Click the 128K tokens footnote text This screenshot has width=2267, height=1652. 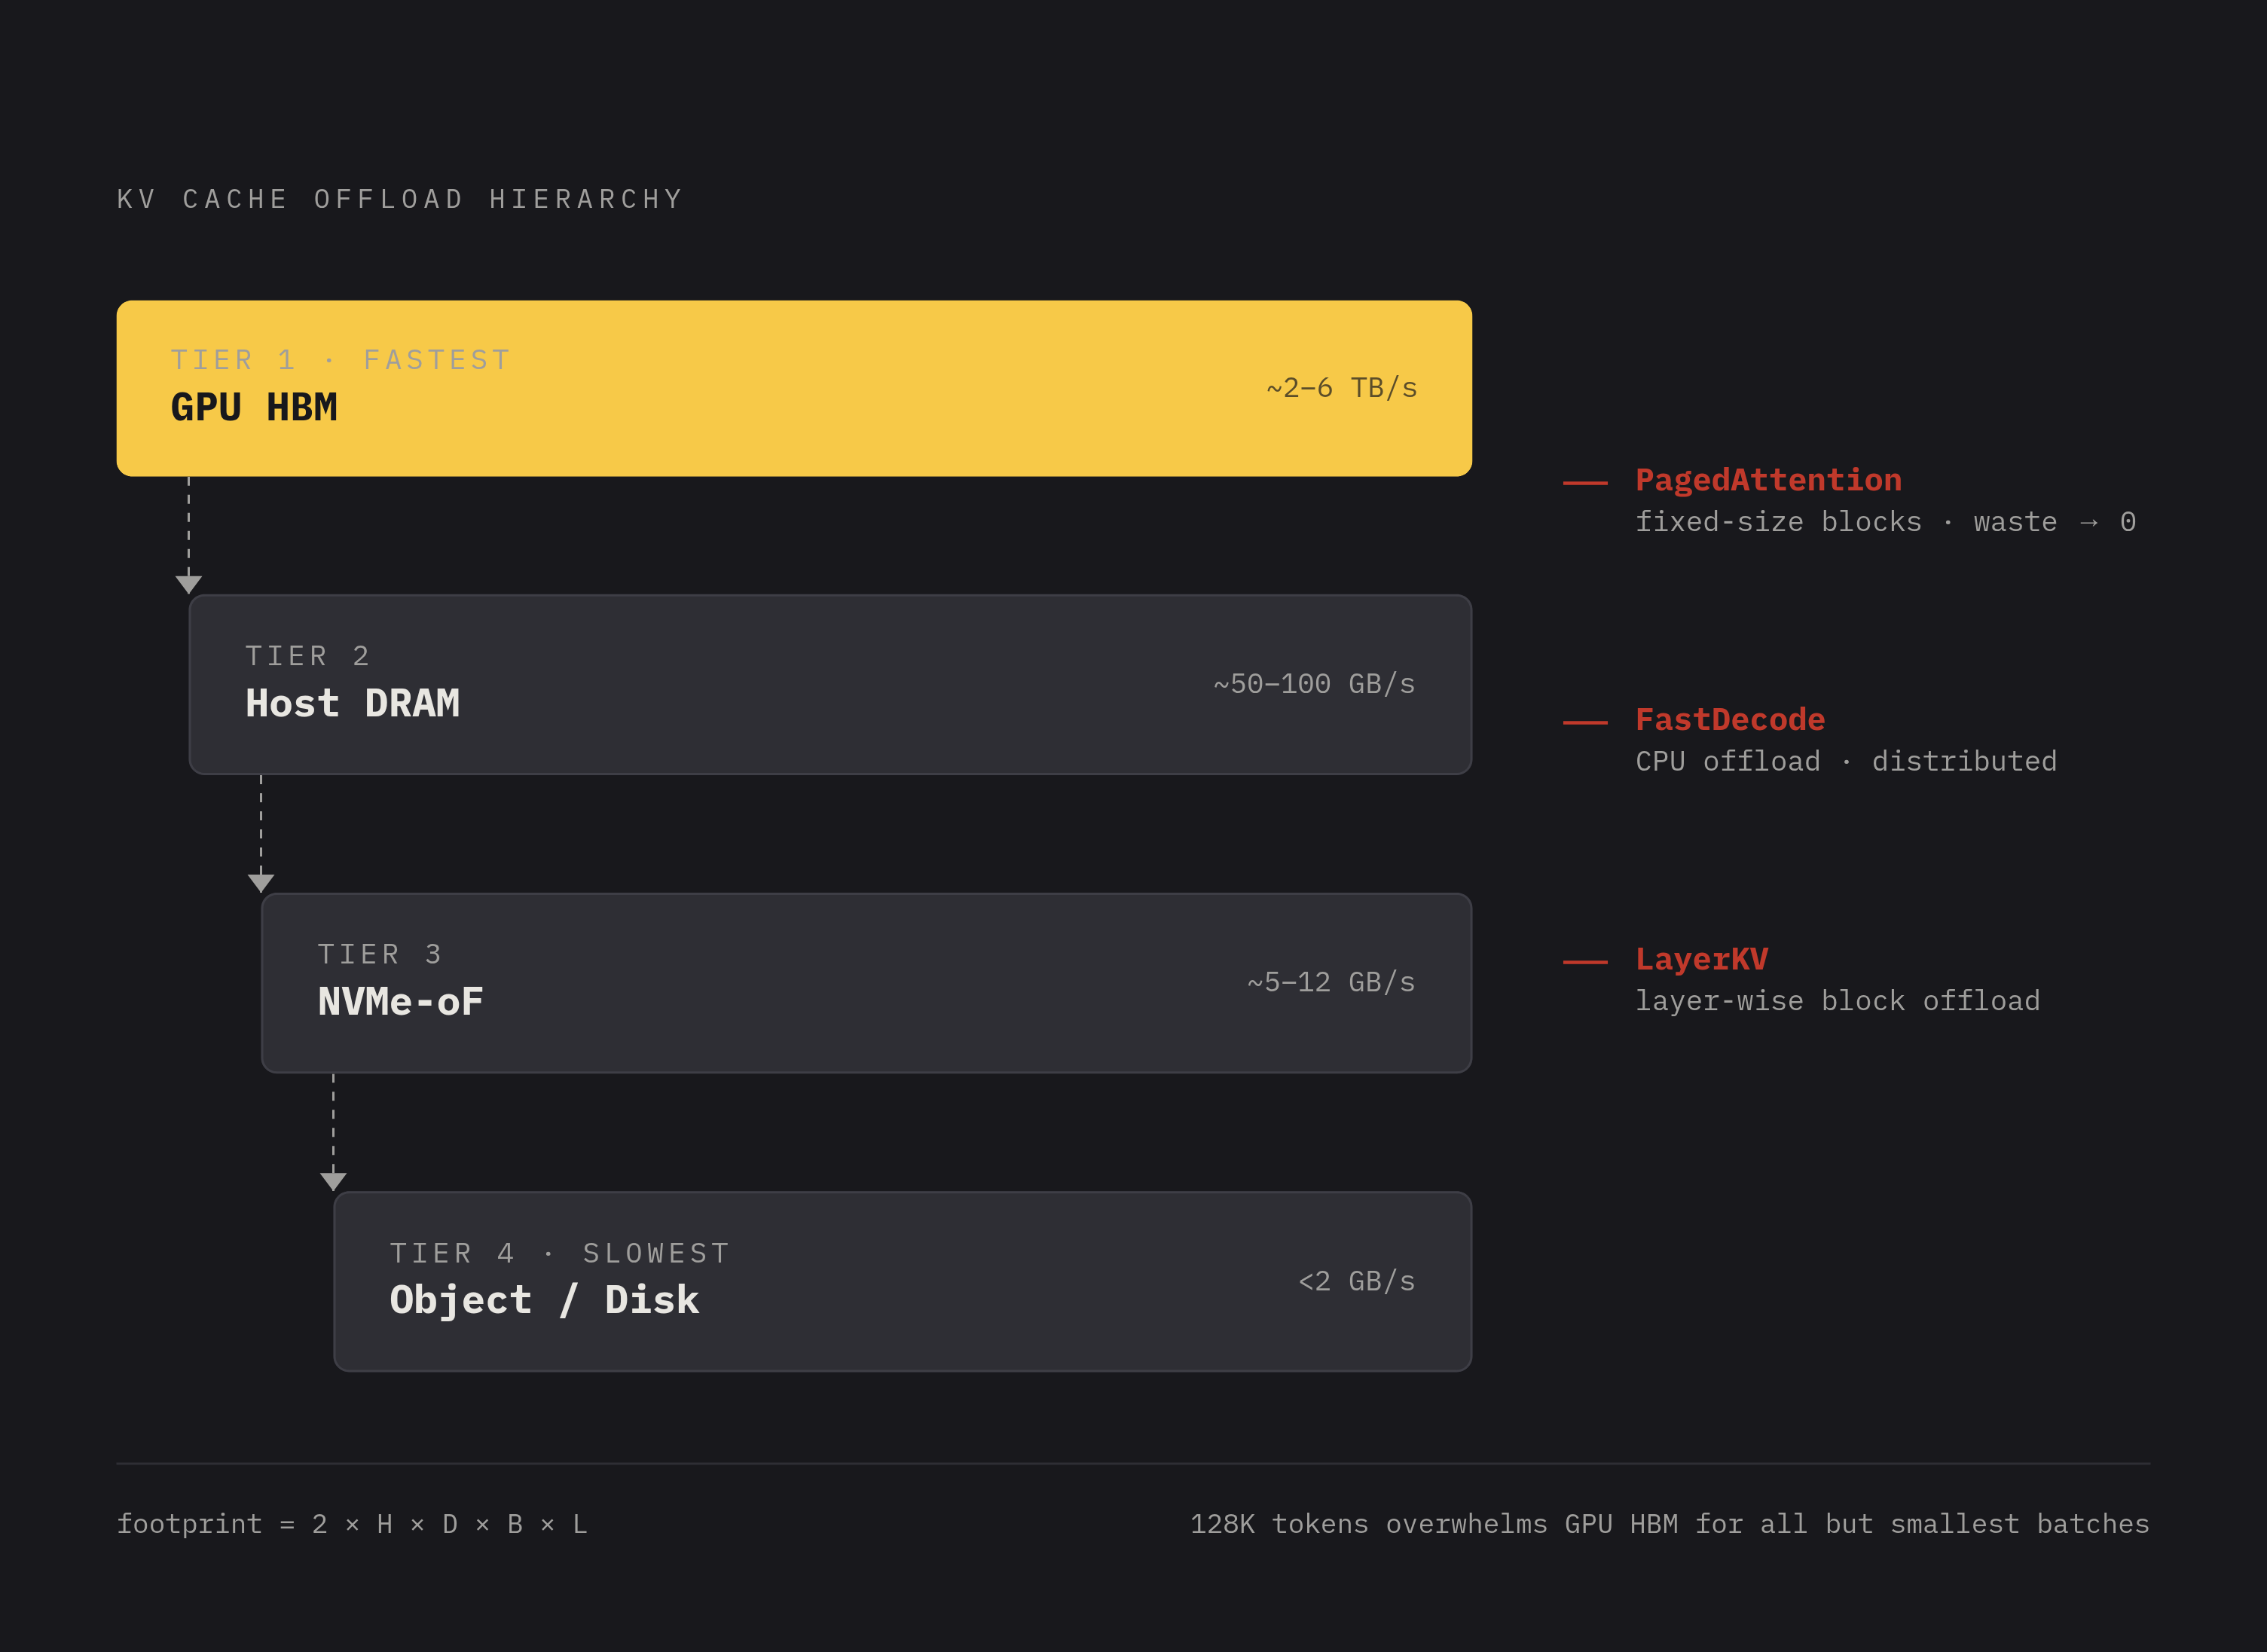1669,1524
